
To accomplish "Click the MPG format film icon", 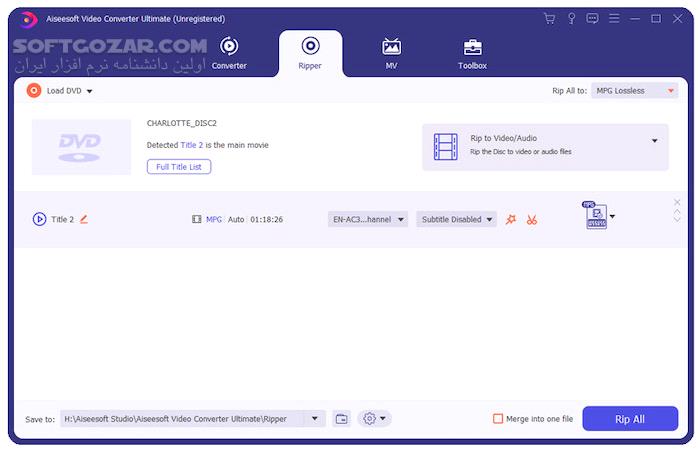I will pyautogui.click(x=196, y=219).
